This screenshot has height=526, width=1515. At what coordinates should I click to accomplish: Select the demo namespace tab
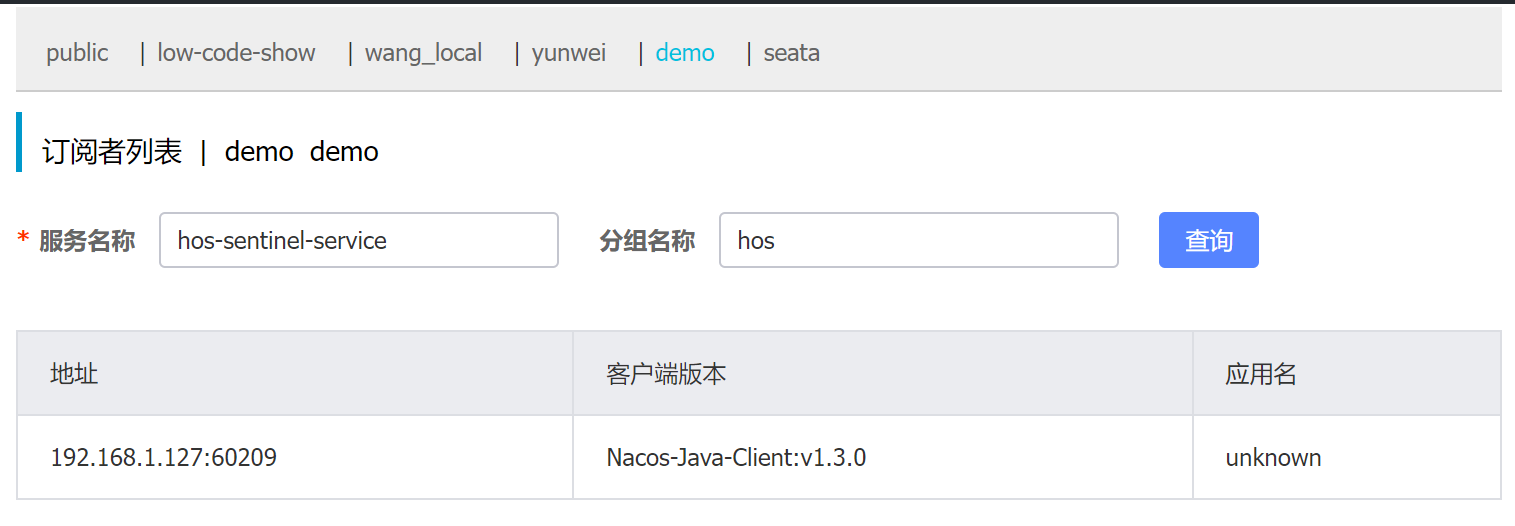click(x=685, y=53)
